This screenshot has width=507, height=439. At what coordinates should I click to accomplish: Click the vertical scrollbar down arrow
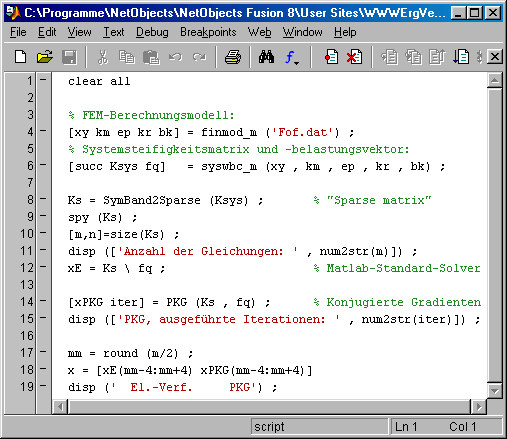click(495, 390)
